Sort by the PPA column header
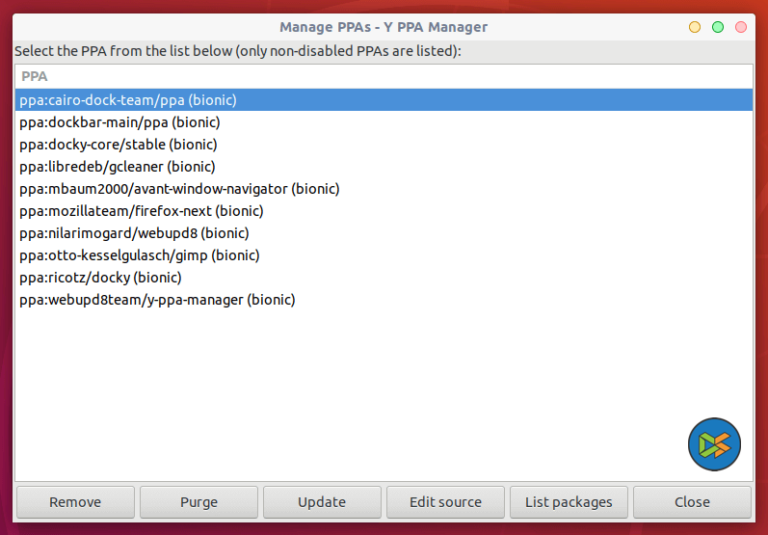 point(384,76)
